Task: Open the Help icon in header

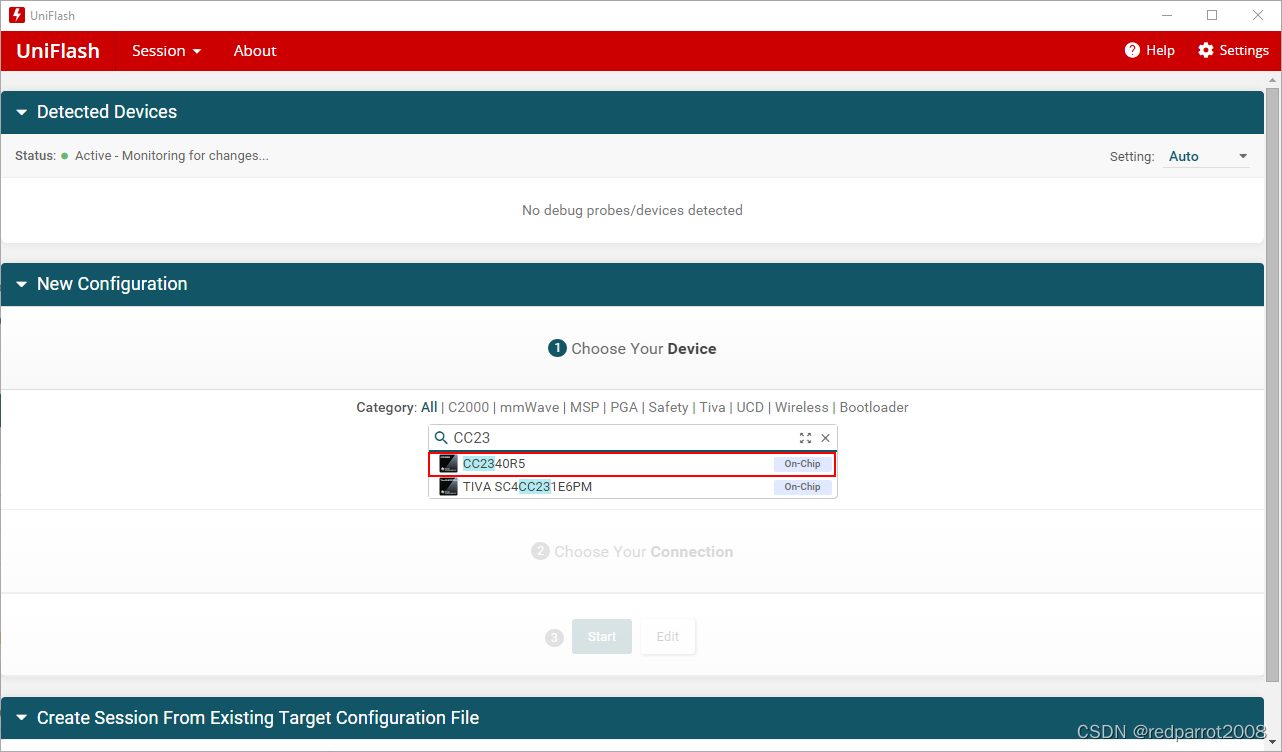Action: pos(1132,50)
